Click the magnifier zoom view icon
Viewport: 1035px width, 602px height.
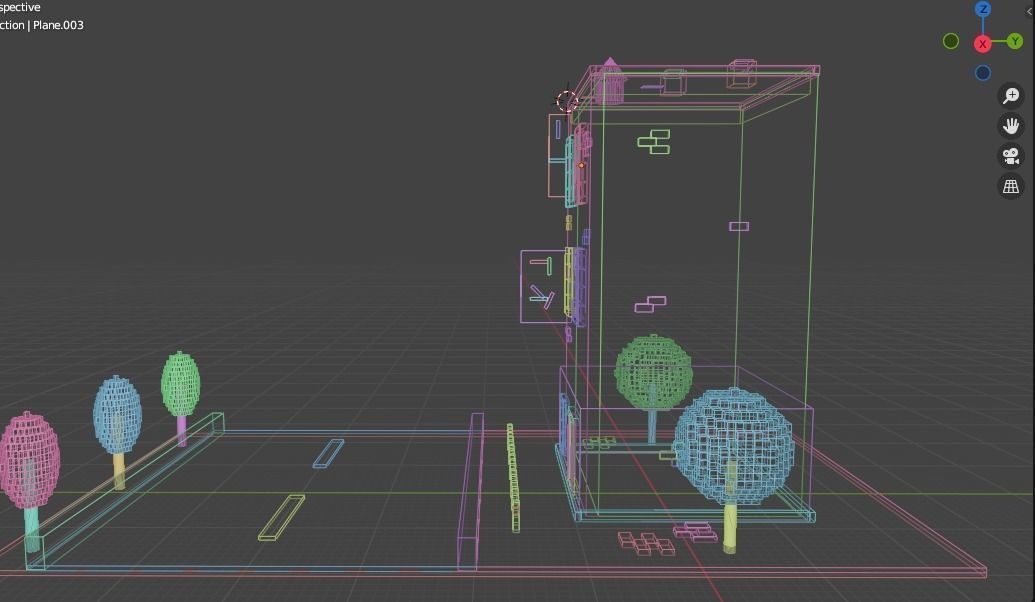pos(1011,96)
